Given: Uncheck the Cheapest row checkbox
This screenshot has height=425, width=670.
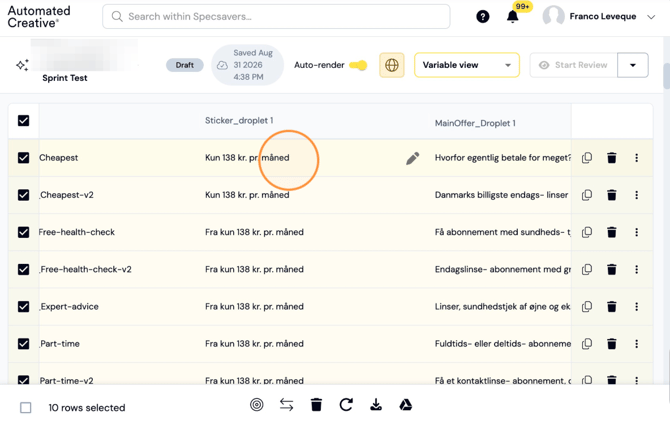Looking at the screenshot, I should (x=24, y=158).
